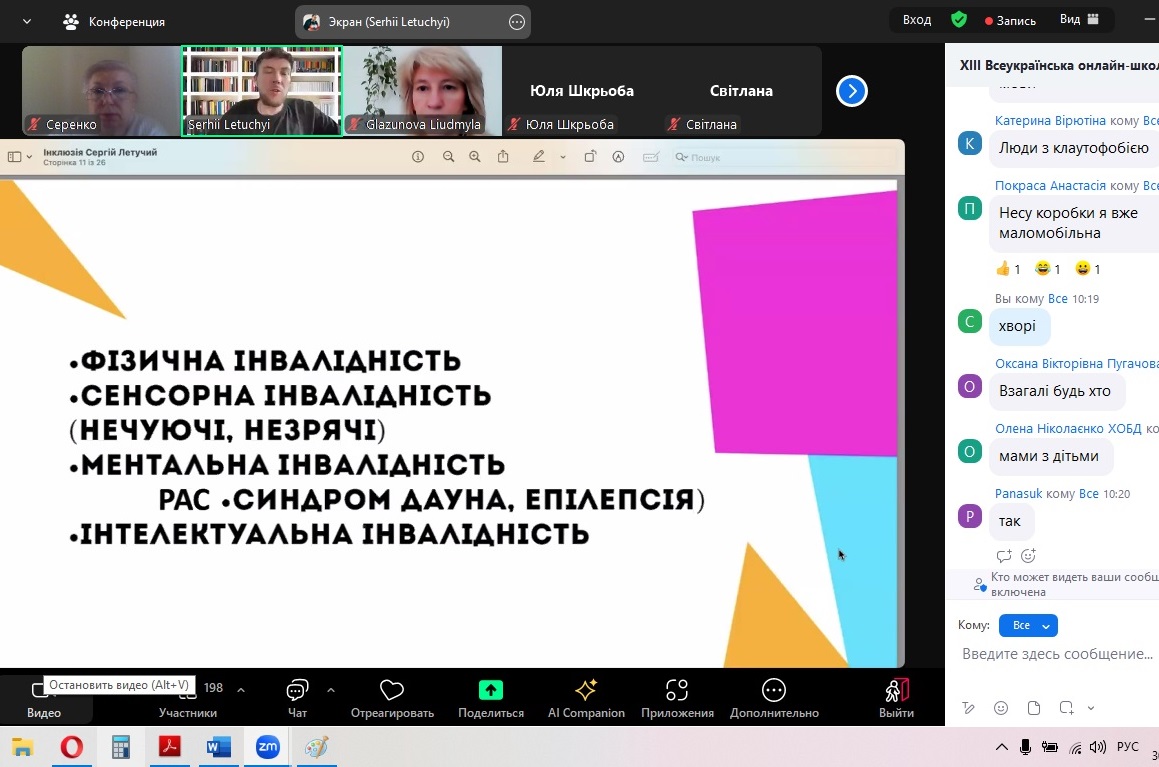Show next participants with blue arrow button
This screenshot has width=1159, height=767.
point(851,91)
